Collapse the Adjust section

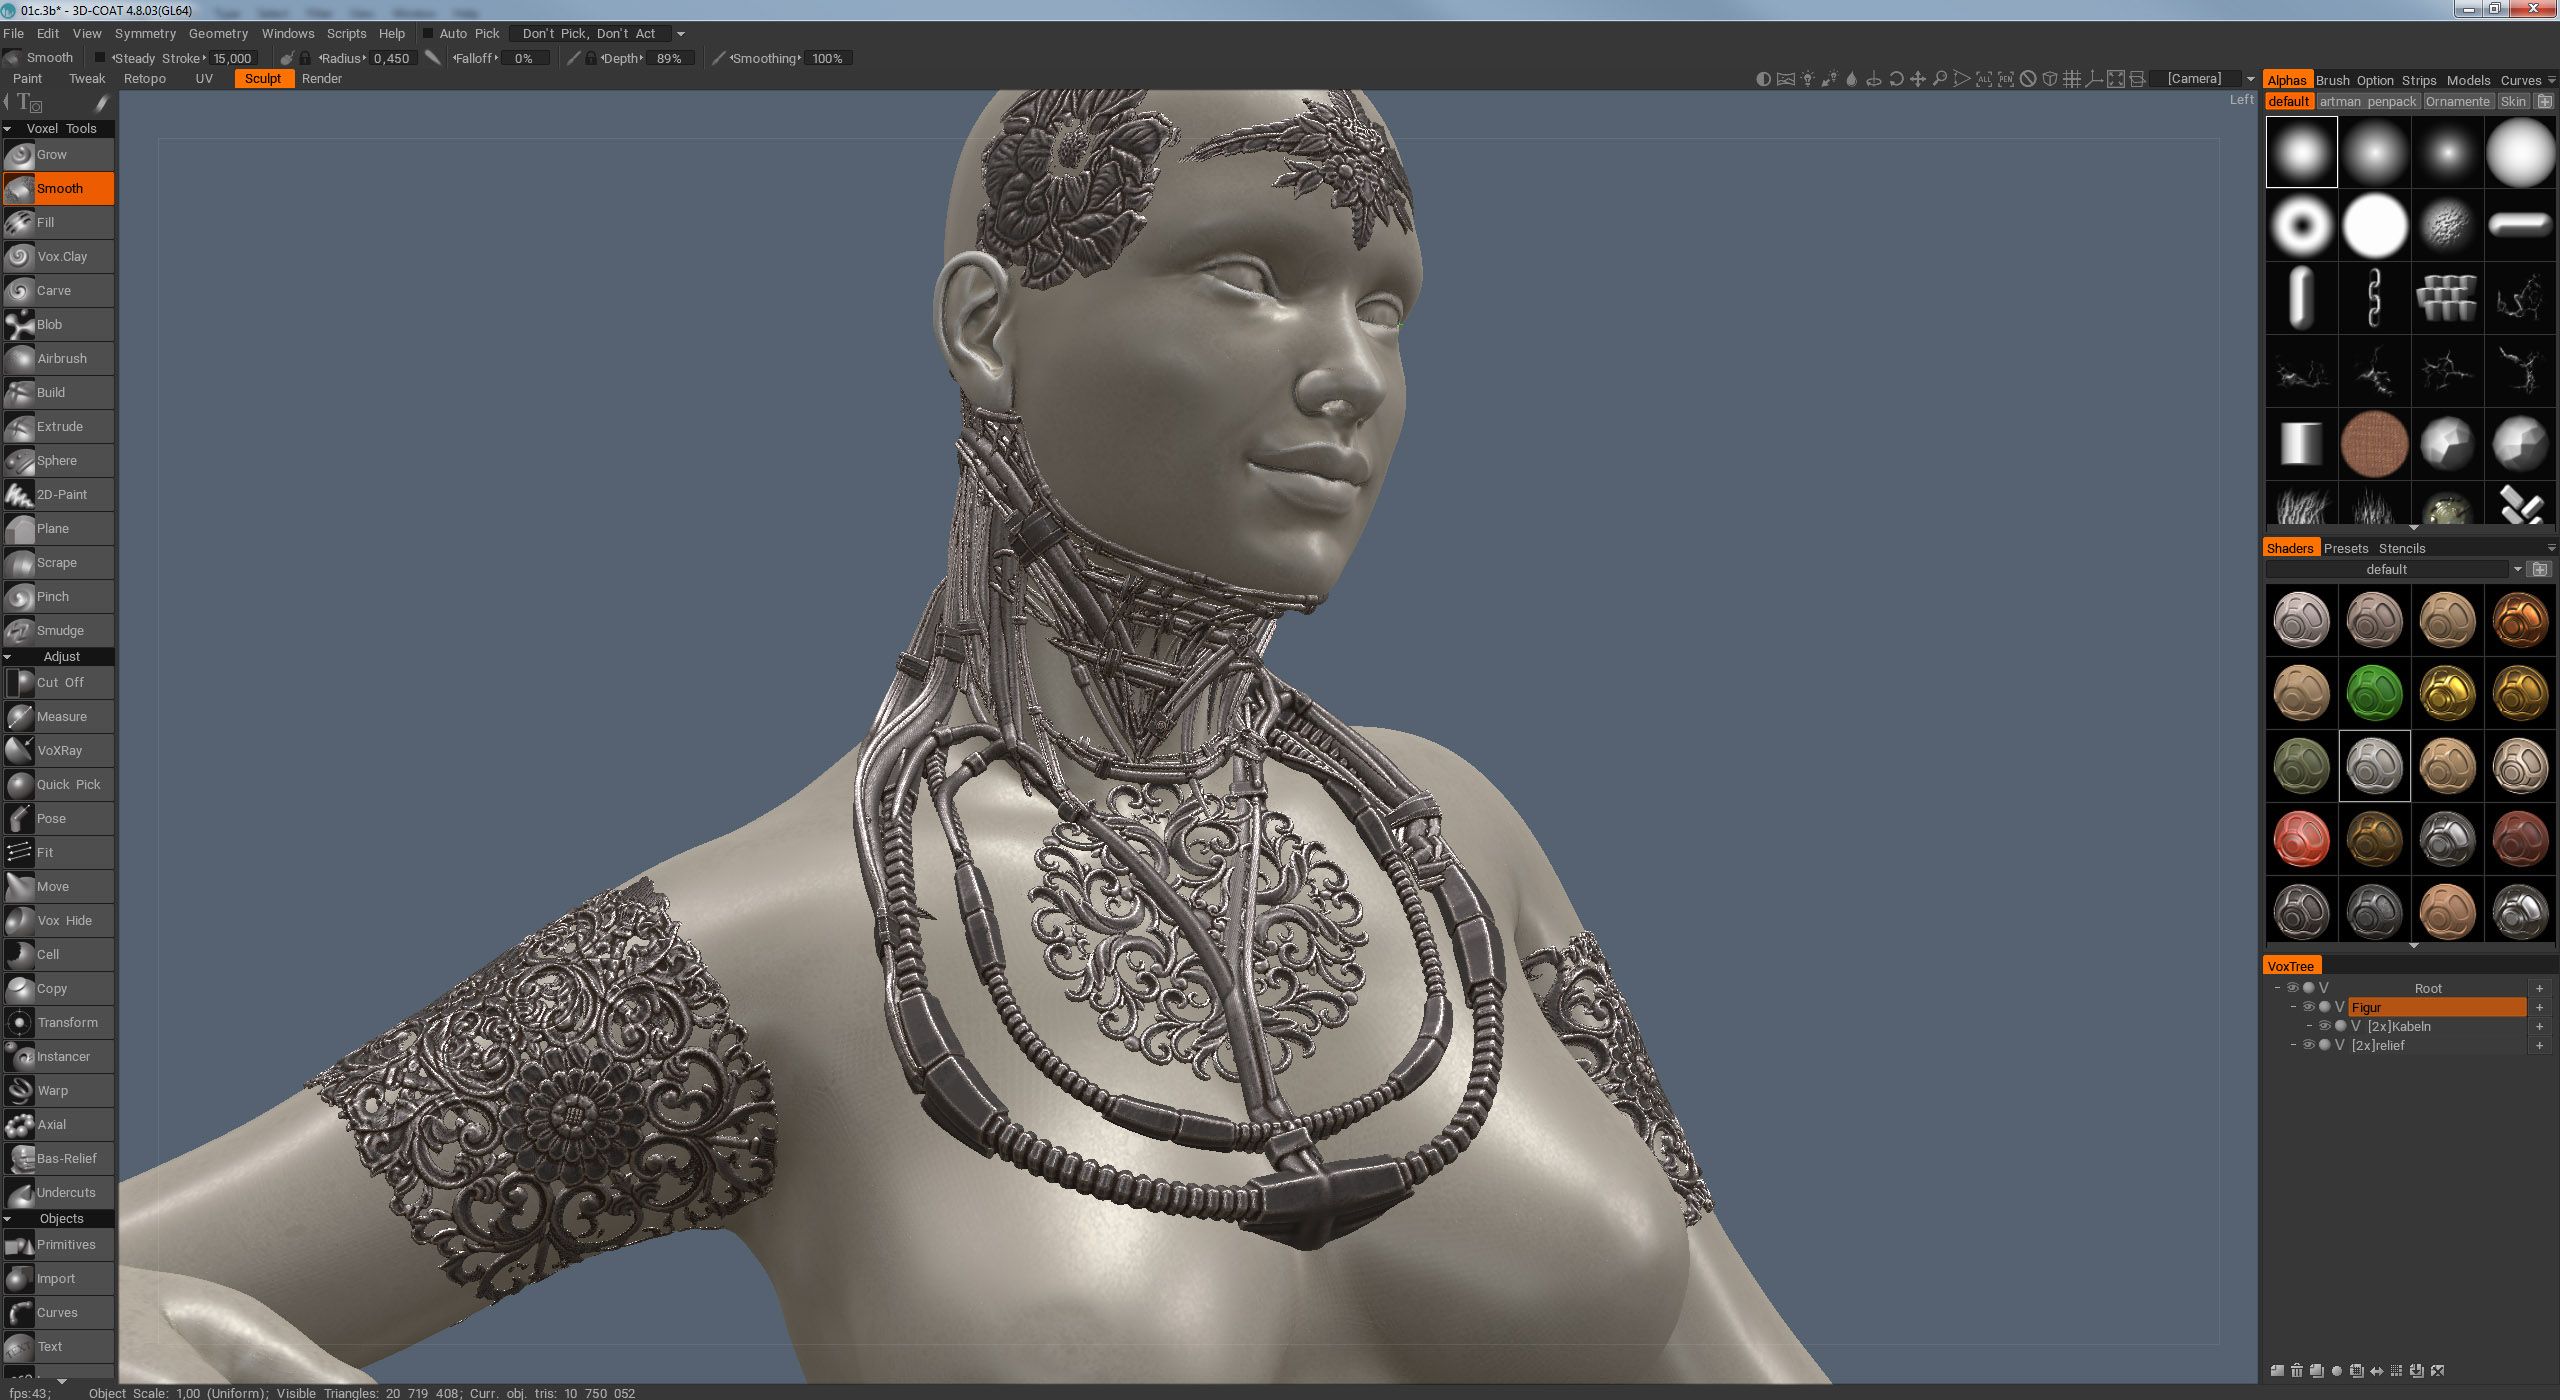pyautogui.click(x=8, y=657)
